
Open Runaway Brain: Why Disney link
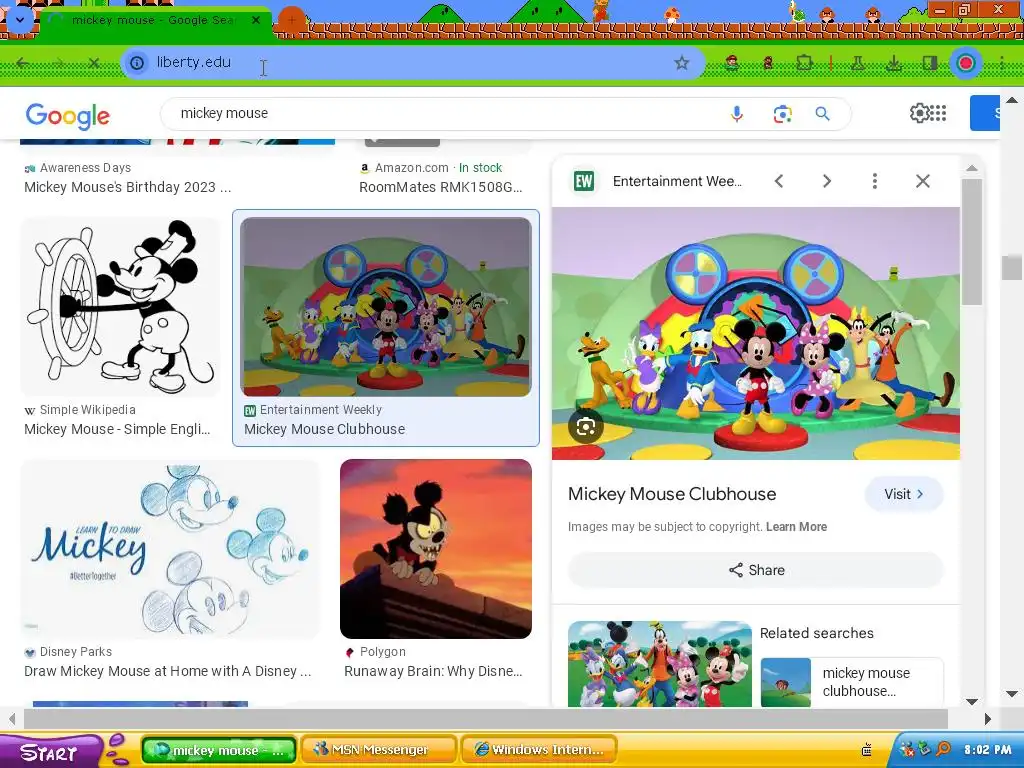pyautogui.click(x=433, y=671)
